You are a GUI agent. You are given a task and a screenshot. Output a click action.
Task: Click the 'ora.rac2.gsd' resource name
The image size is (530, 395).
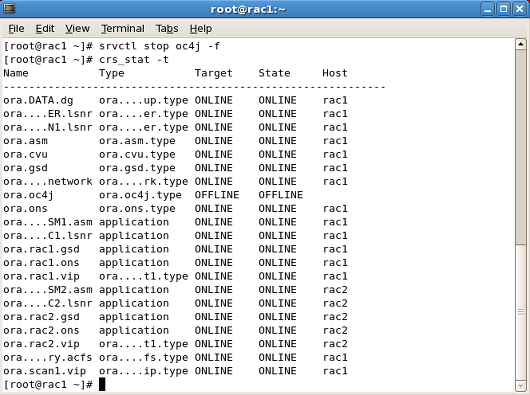pyautogui.click(x=42, y=317)
